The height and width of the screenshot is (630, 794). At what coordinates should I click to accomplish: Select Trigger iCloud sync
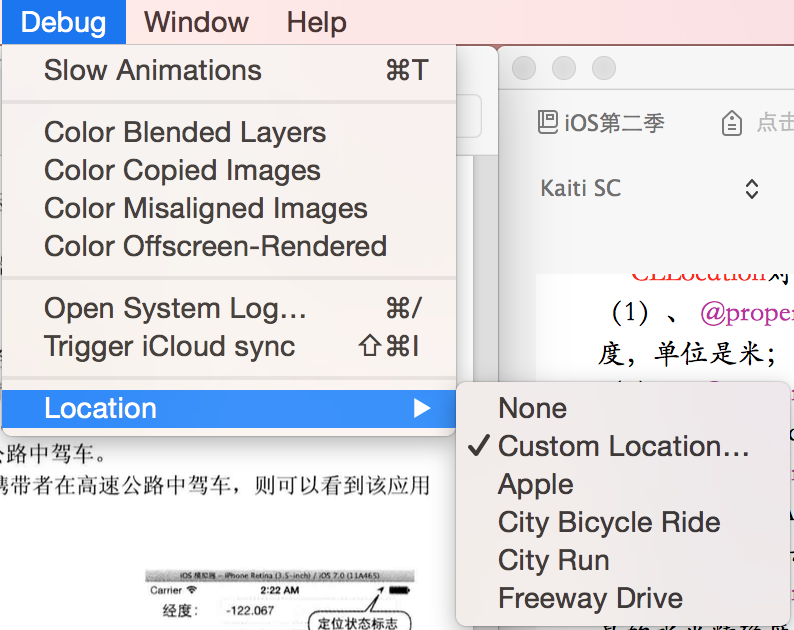click(x=170, y=346)
